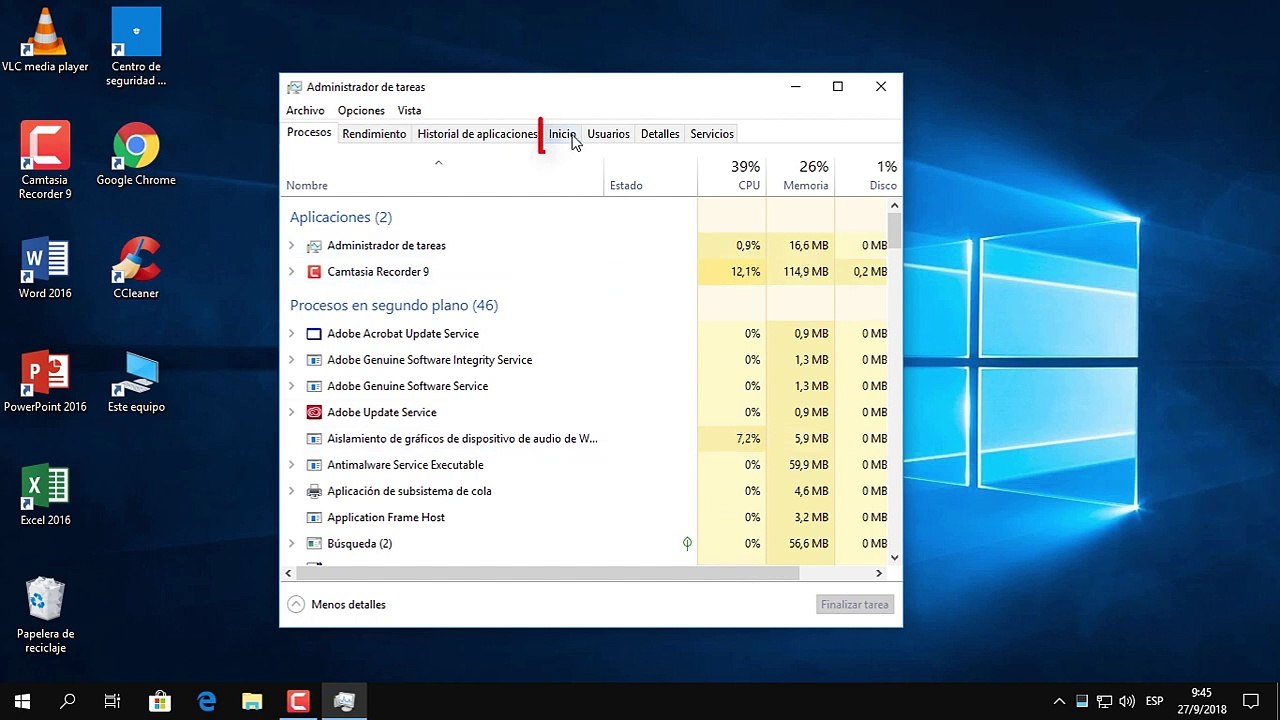
Task: Select Application Frame Host process
Action: tap(584, 517)
